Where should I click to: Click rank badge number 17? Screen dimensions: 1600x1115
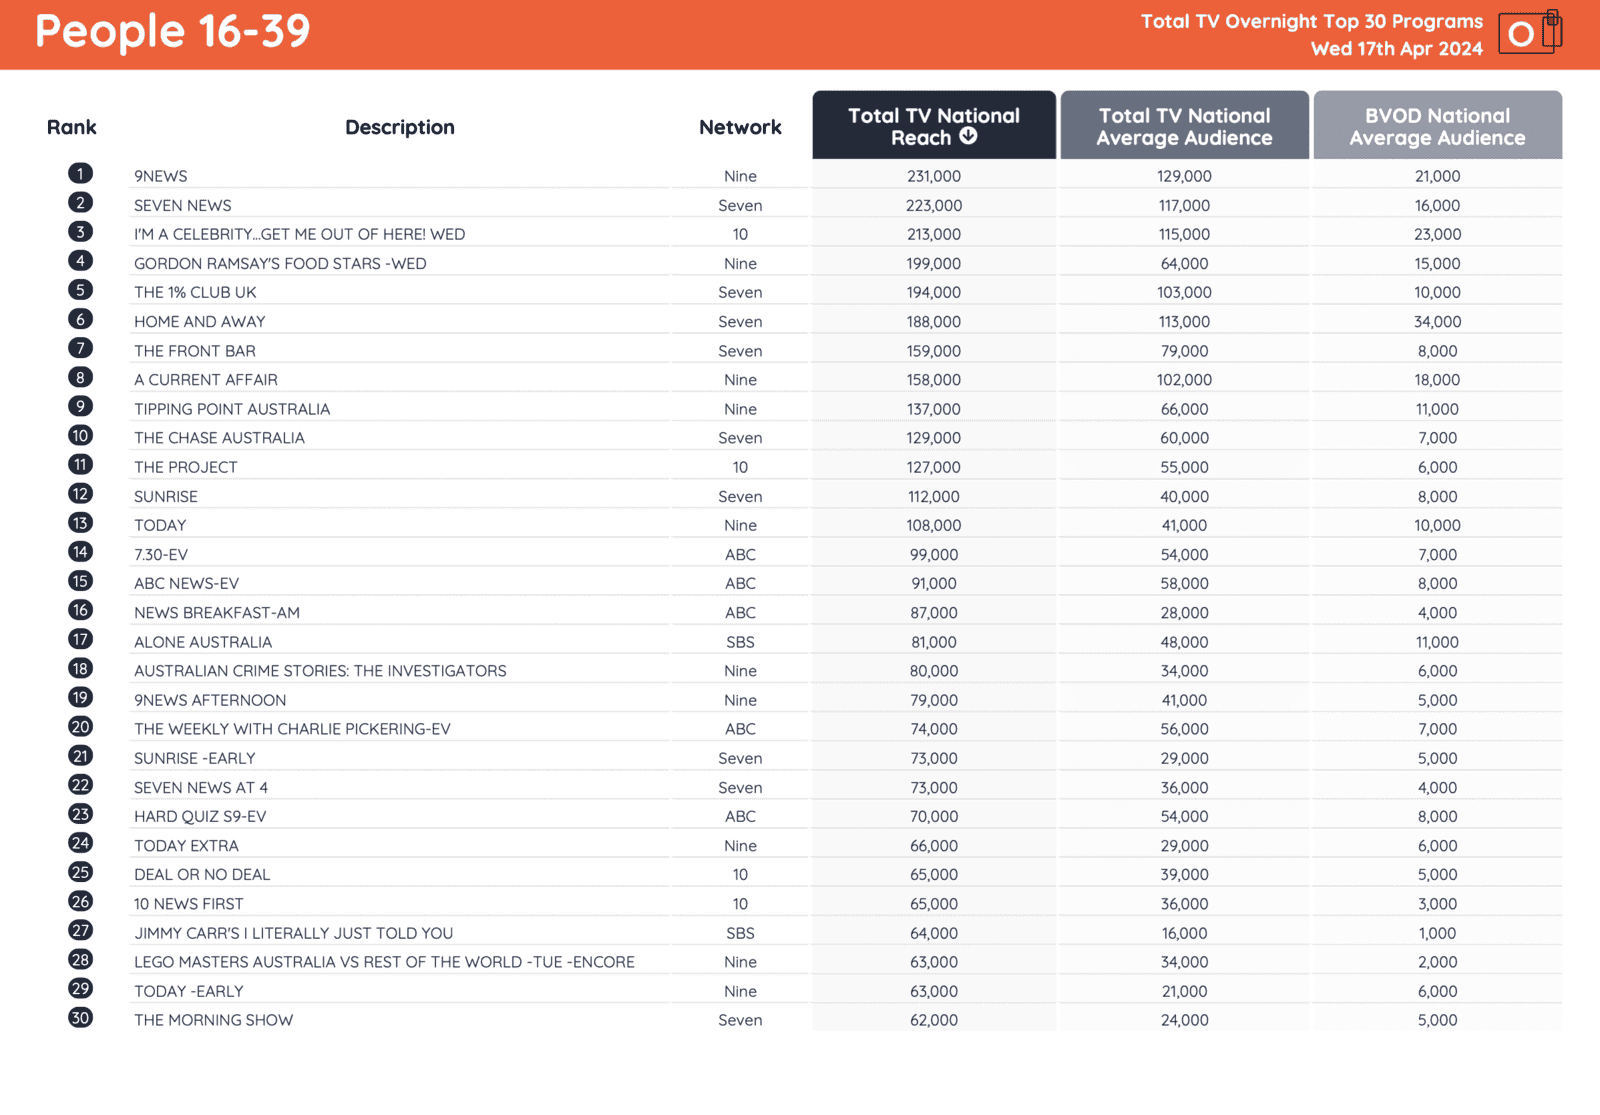coord(81,639)
